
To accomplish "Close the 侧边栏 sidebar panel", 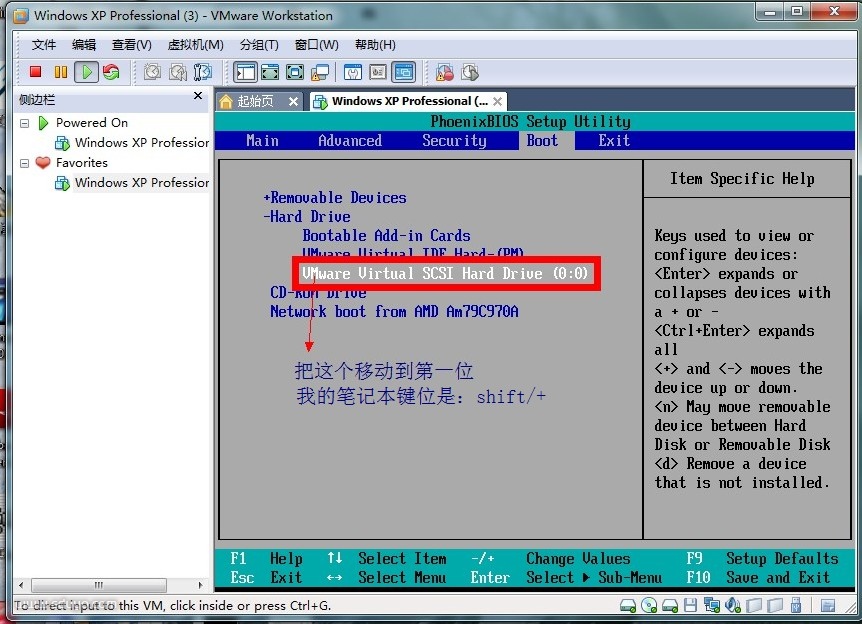I will coord(198,97).
